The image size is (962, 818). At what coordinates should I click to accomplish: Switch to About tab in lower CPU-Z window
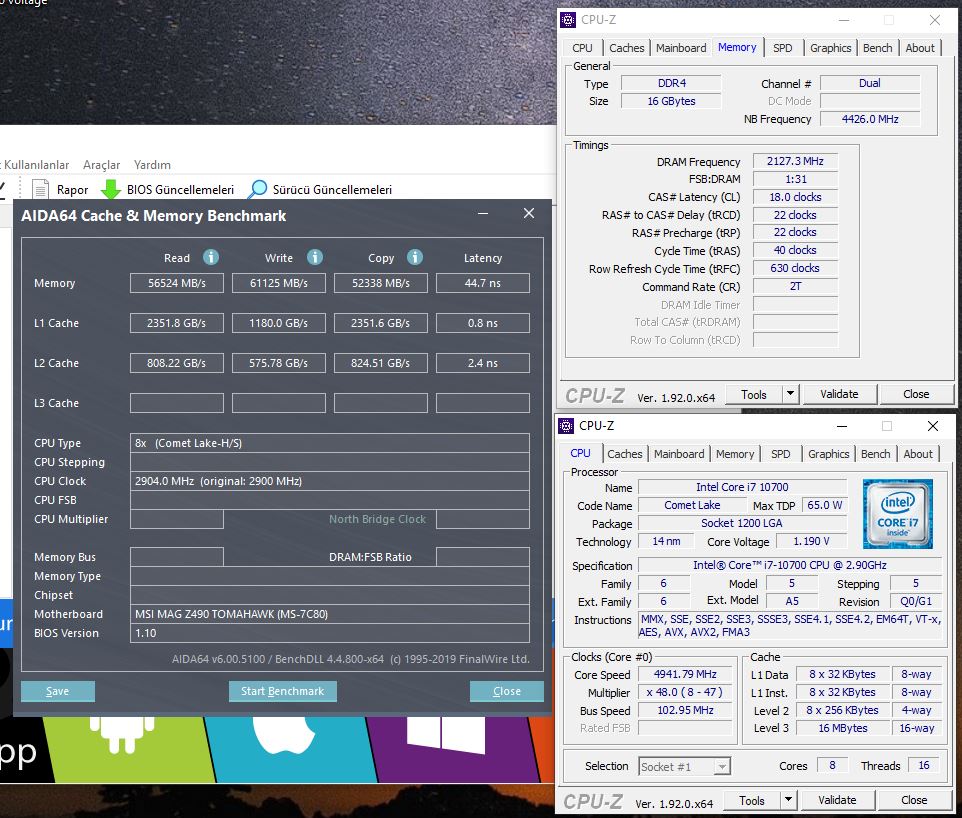click(918, 454)
